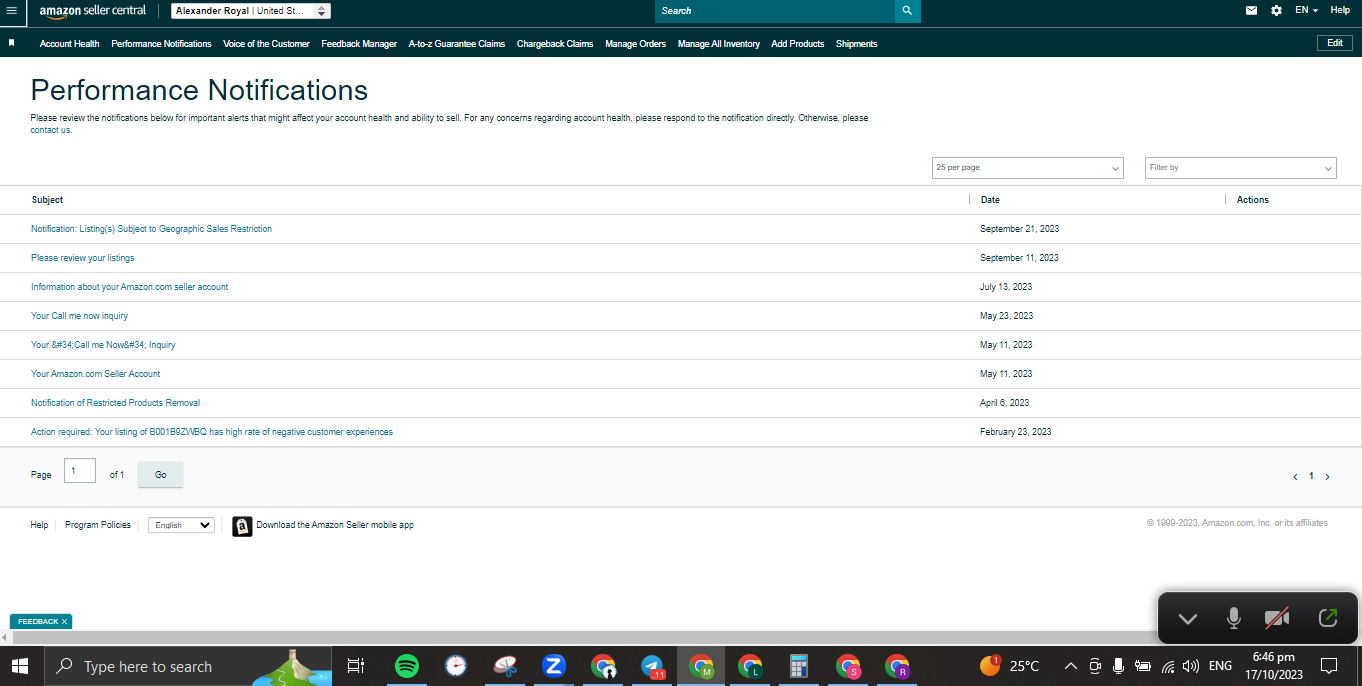This screenshot has width=1362, height=686.
Task: Open the clock app on taskbar
Action: [456, 666]
